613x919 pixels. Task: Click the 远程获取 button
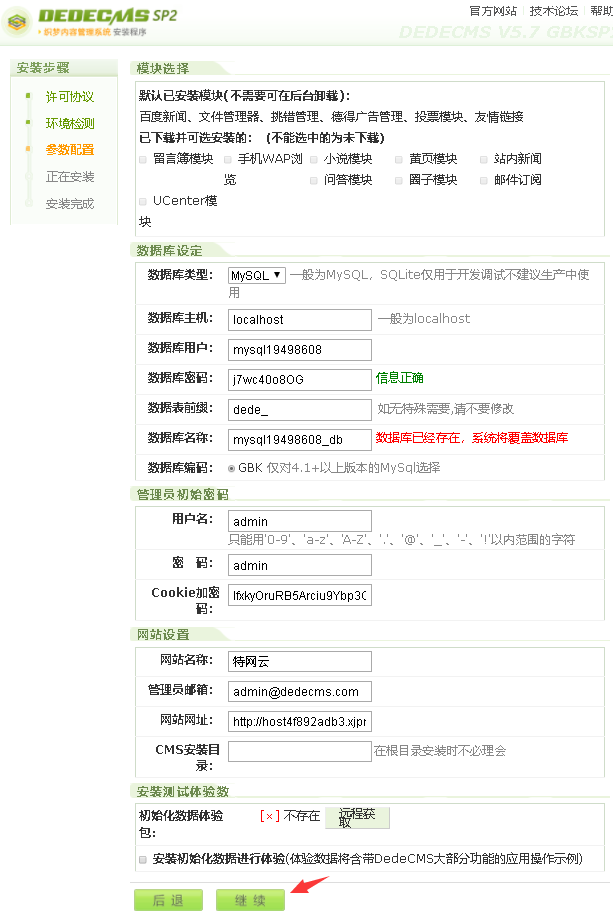tap(357, 817)
